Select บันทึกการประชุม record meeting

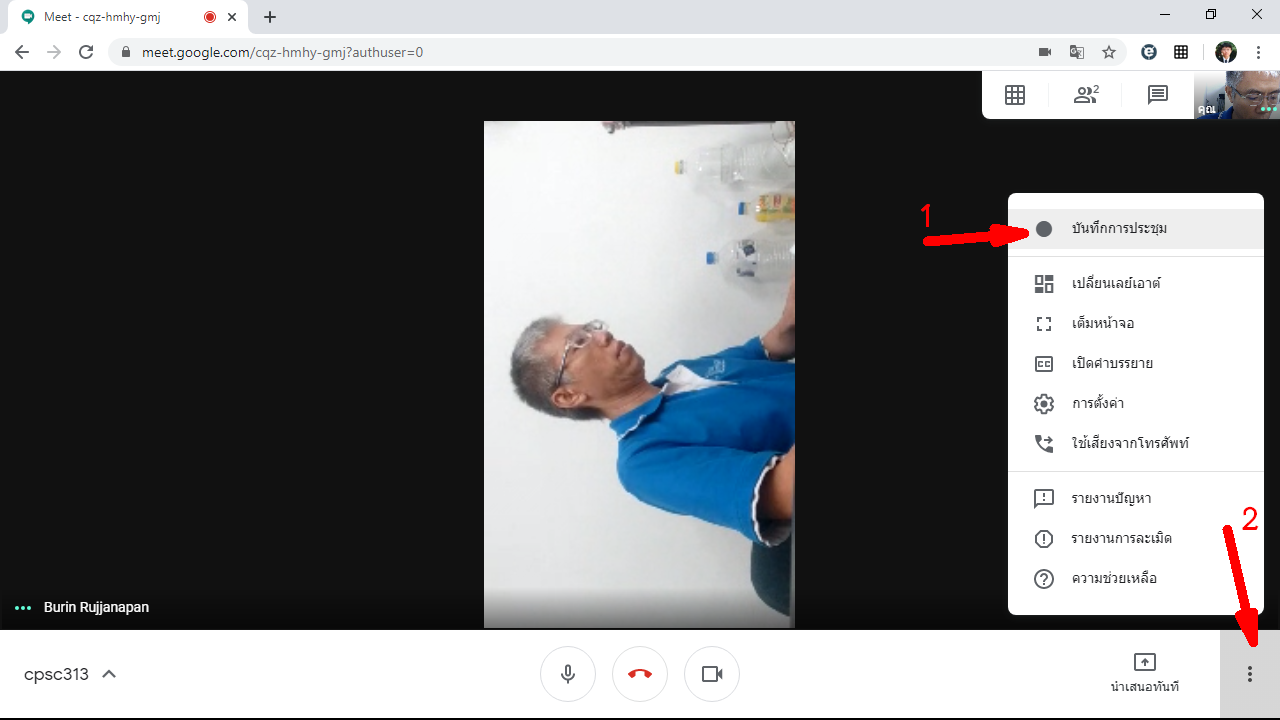[x=1118, y=229]
